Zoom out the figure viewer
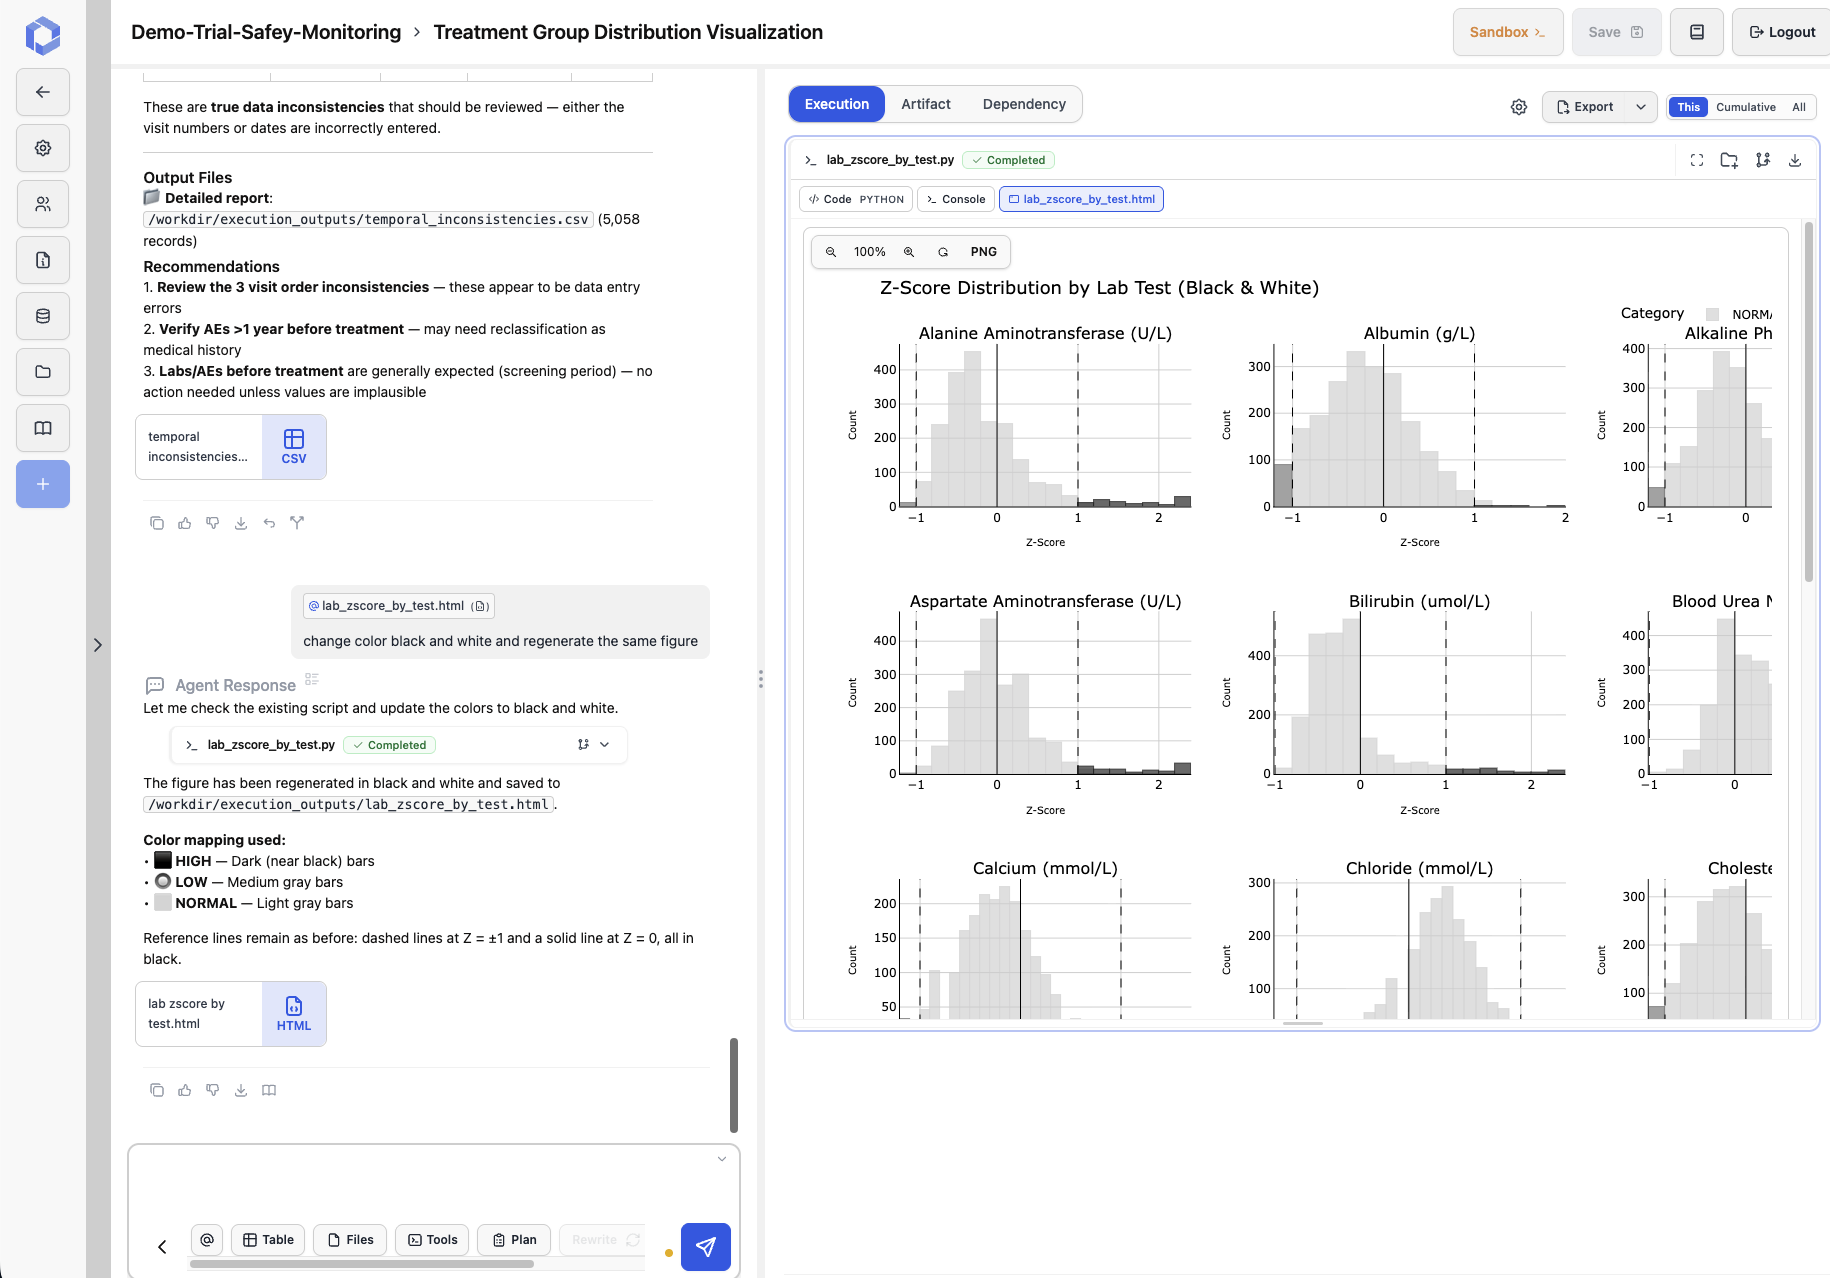Viewport: 1830px width, 1278px height. [831, 252]
